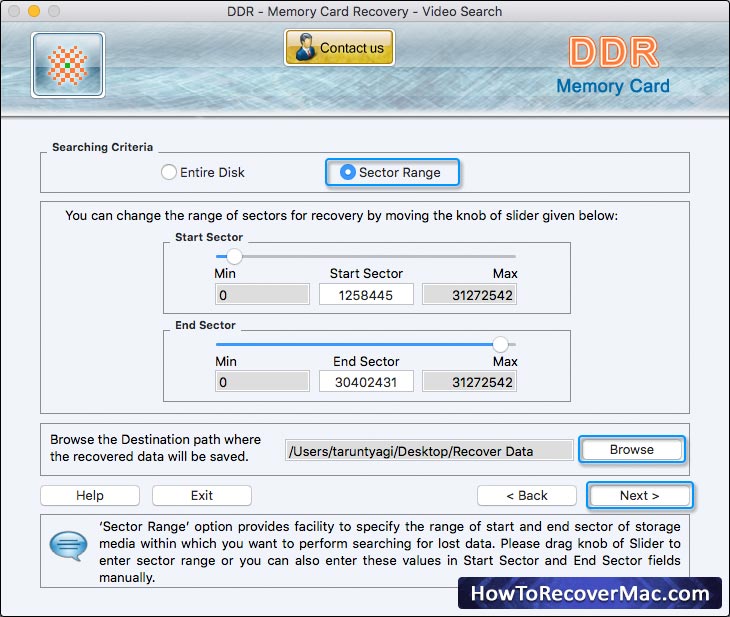Click the Contact us button
The height and width of the screenshot is (617, 730).
click(339, 47)
